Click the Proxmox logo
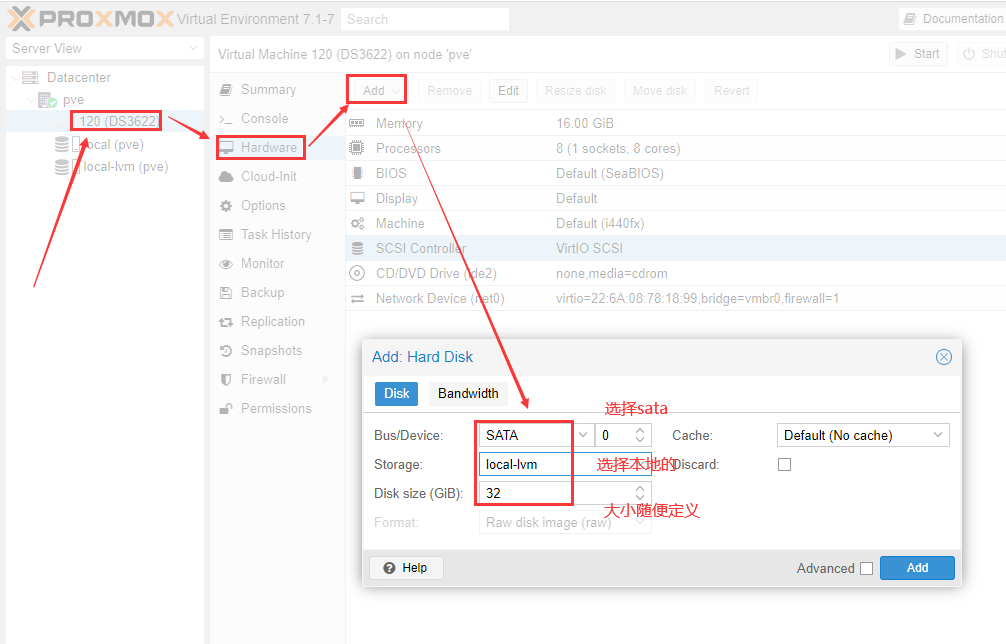1006x644 pixels. click(x=90, y=19)
